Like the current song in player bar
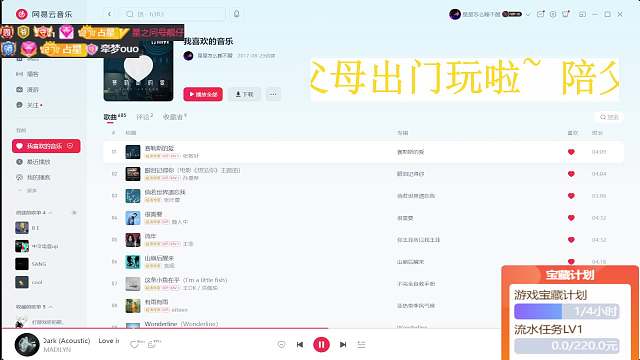640x360 pixels. point(133,345)
